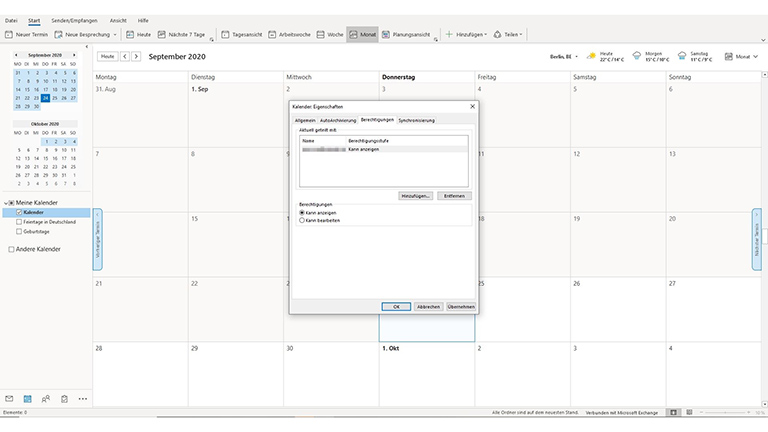
Task: Open the AutoArchivierung tab
Action: pyautogui.click(x=339, y=120)
